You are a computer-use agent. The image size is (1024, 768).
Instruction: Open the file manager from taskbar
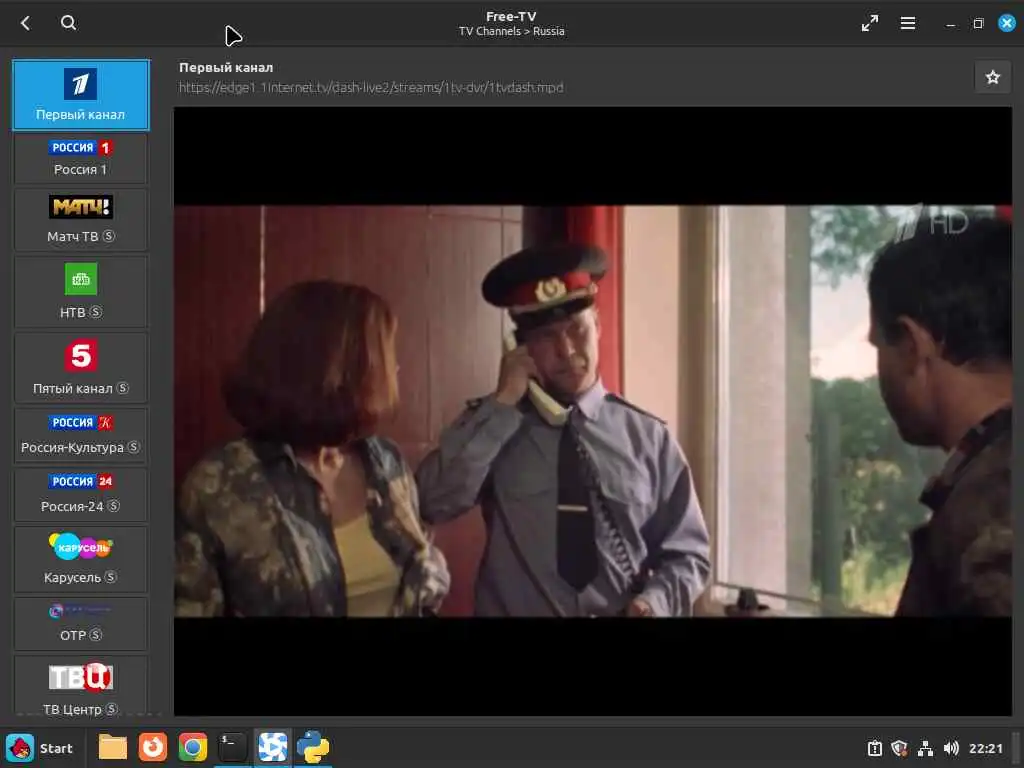coord(112,748)
